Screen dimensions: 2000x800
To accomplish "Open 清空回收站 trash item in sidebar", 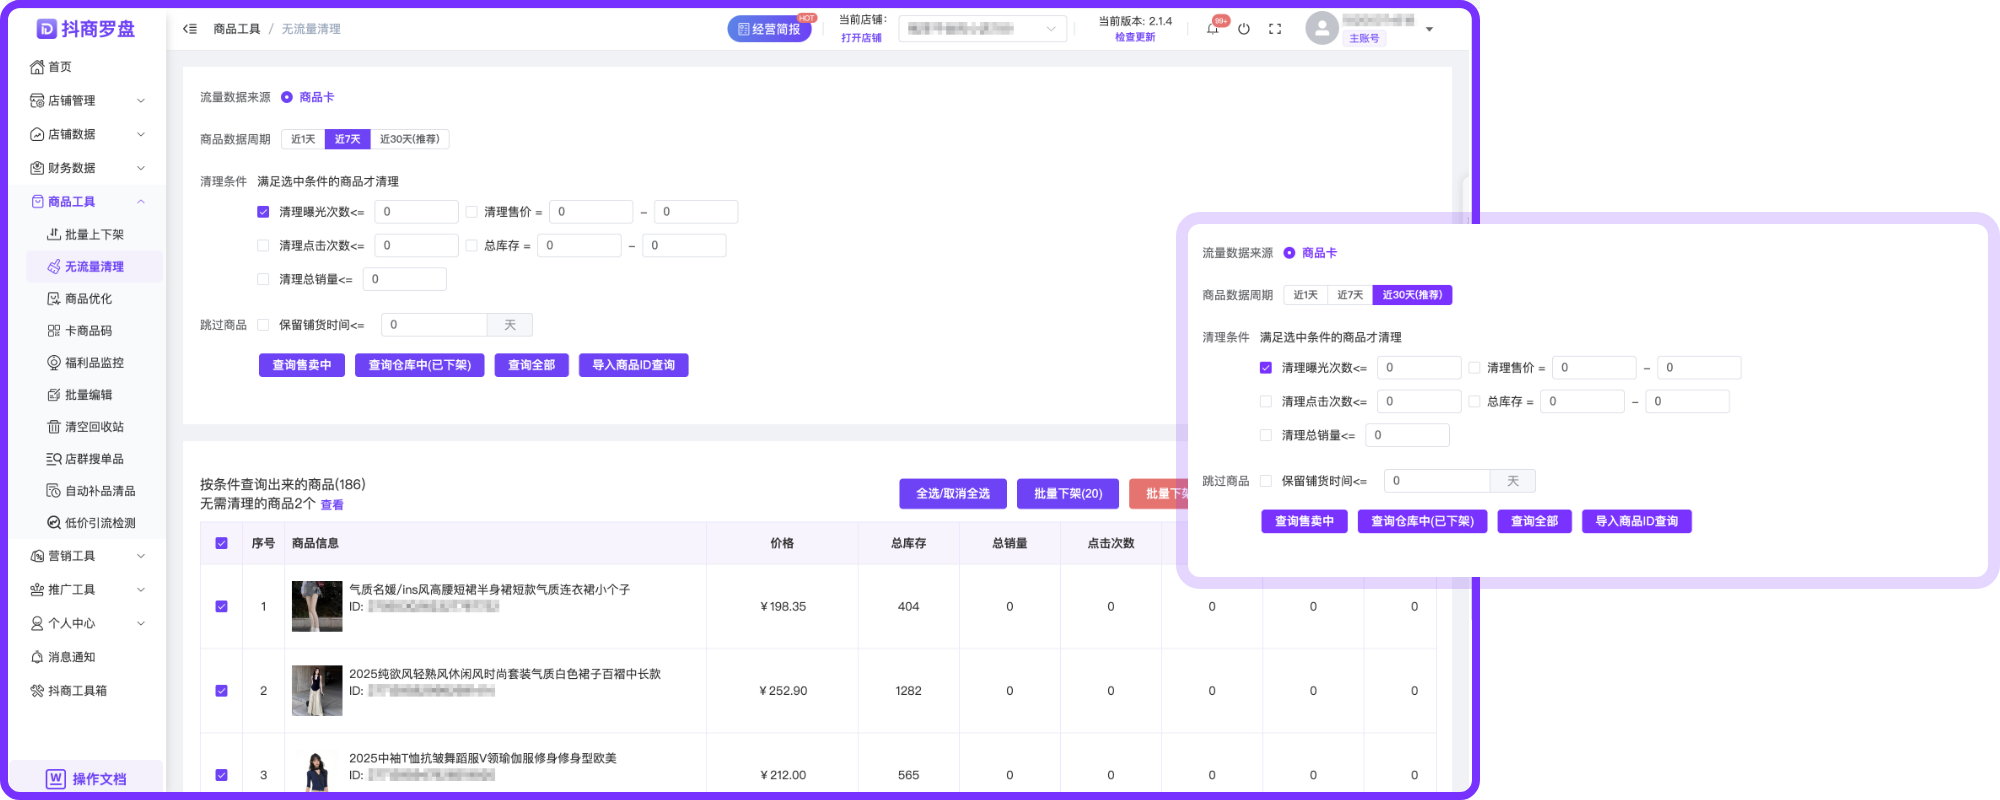I will point(94,427).
